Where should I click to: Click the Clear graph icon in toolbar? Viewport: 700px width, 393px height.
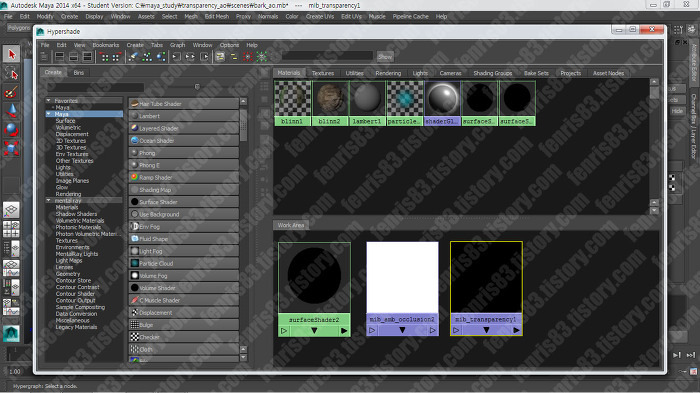pyautogui.click(x=133, y=57)
